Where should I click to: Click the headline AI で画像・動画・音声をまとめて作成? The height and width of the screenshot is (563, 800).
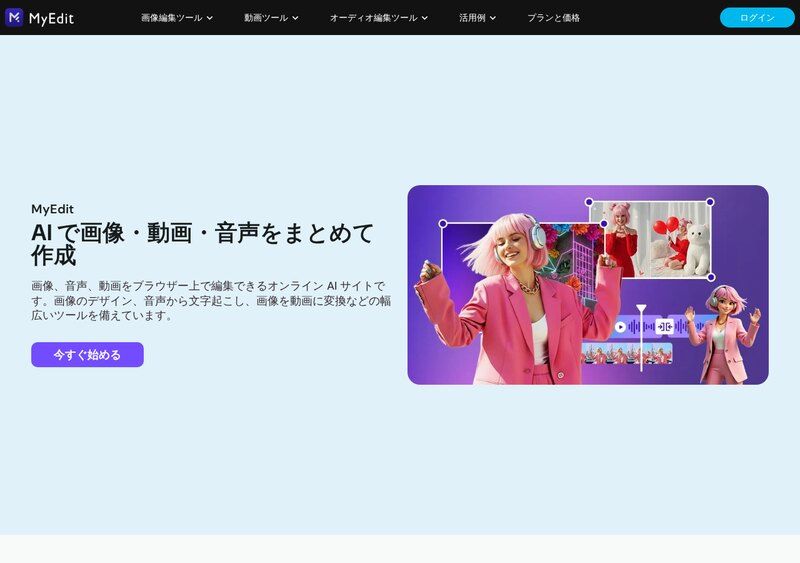[x=203, y=244]
